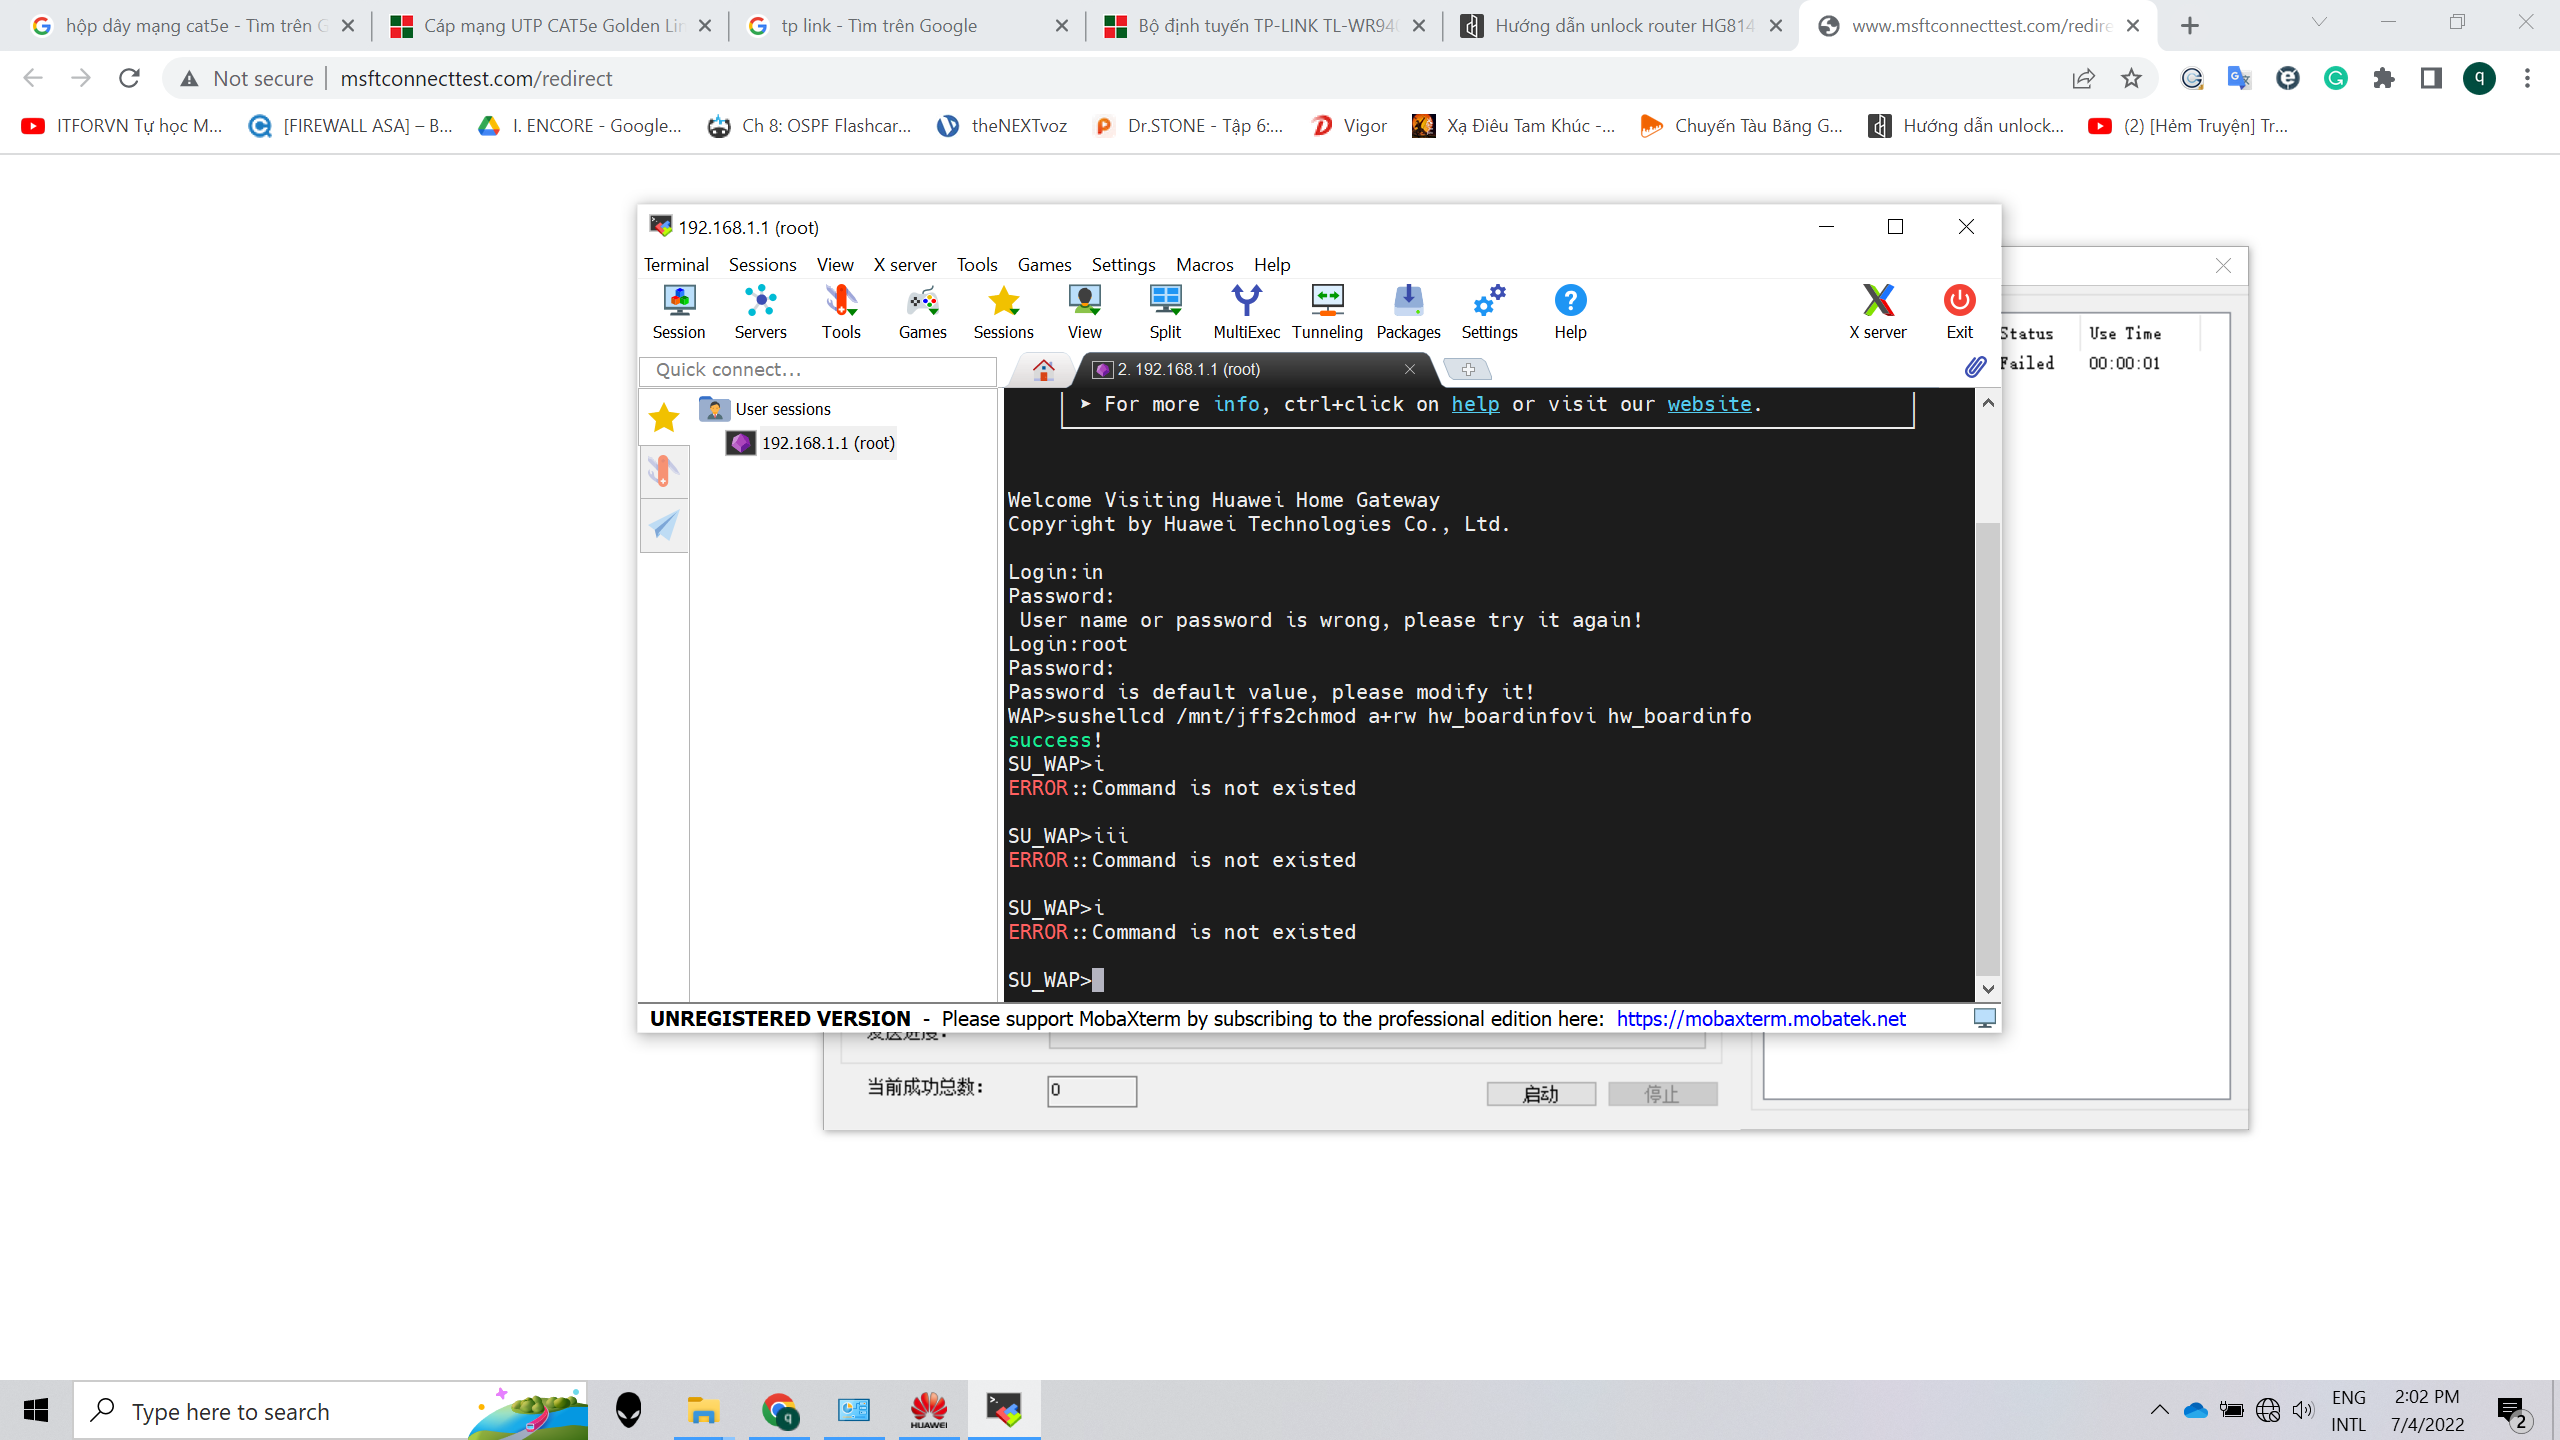Open the Packages toolbar icon

pyautogui.click(x=1408, y=311)
